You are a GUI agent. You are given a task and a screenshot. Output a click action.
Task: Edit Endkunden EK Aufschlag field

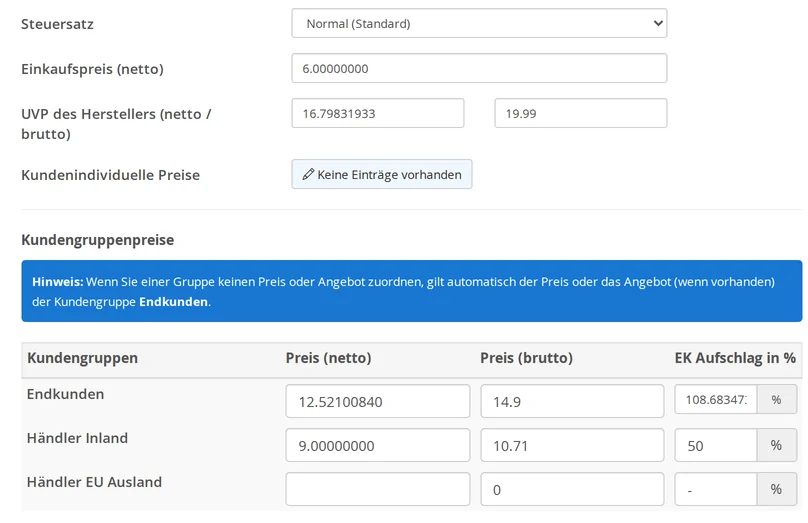pos(716,399)
